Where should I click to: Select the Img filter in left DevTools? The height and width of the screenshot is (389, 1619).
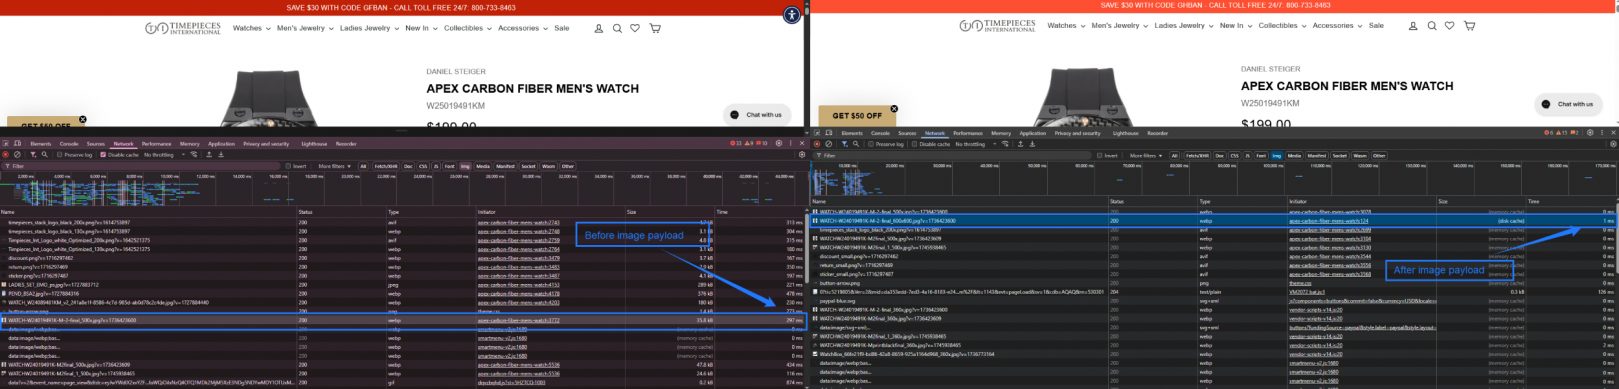(464, 166)
